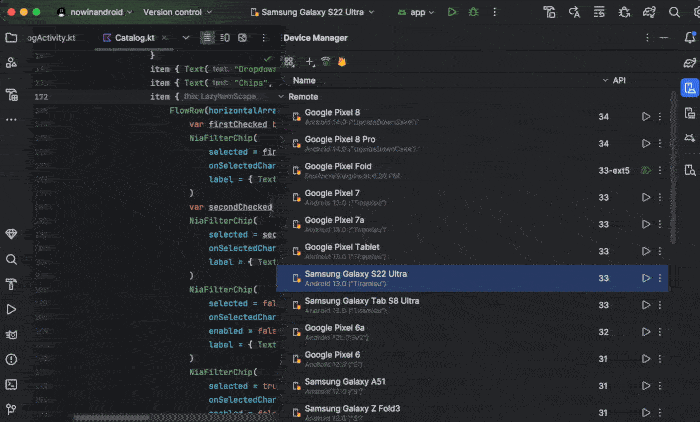The width and height of the screenshot is (700, 422).
Task: Click the Name column header
Action: pyautogui.click(x=304, y=80)
